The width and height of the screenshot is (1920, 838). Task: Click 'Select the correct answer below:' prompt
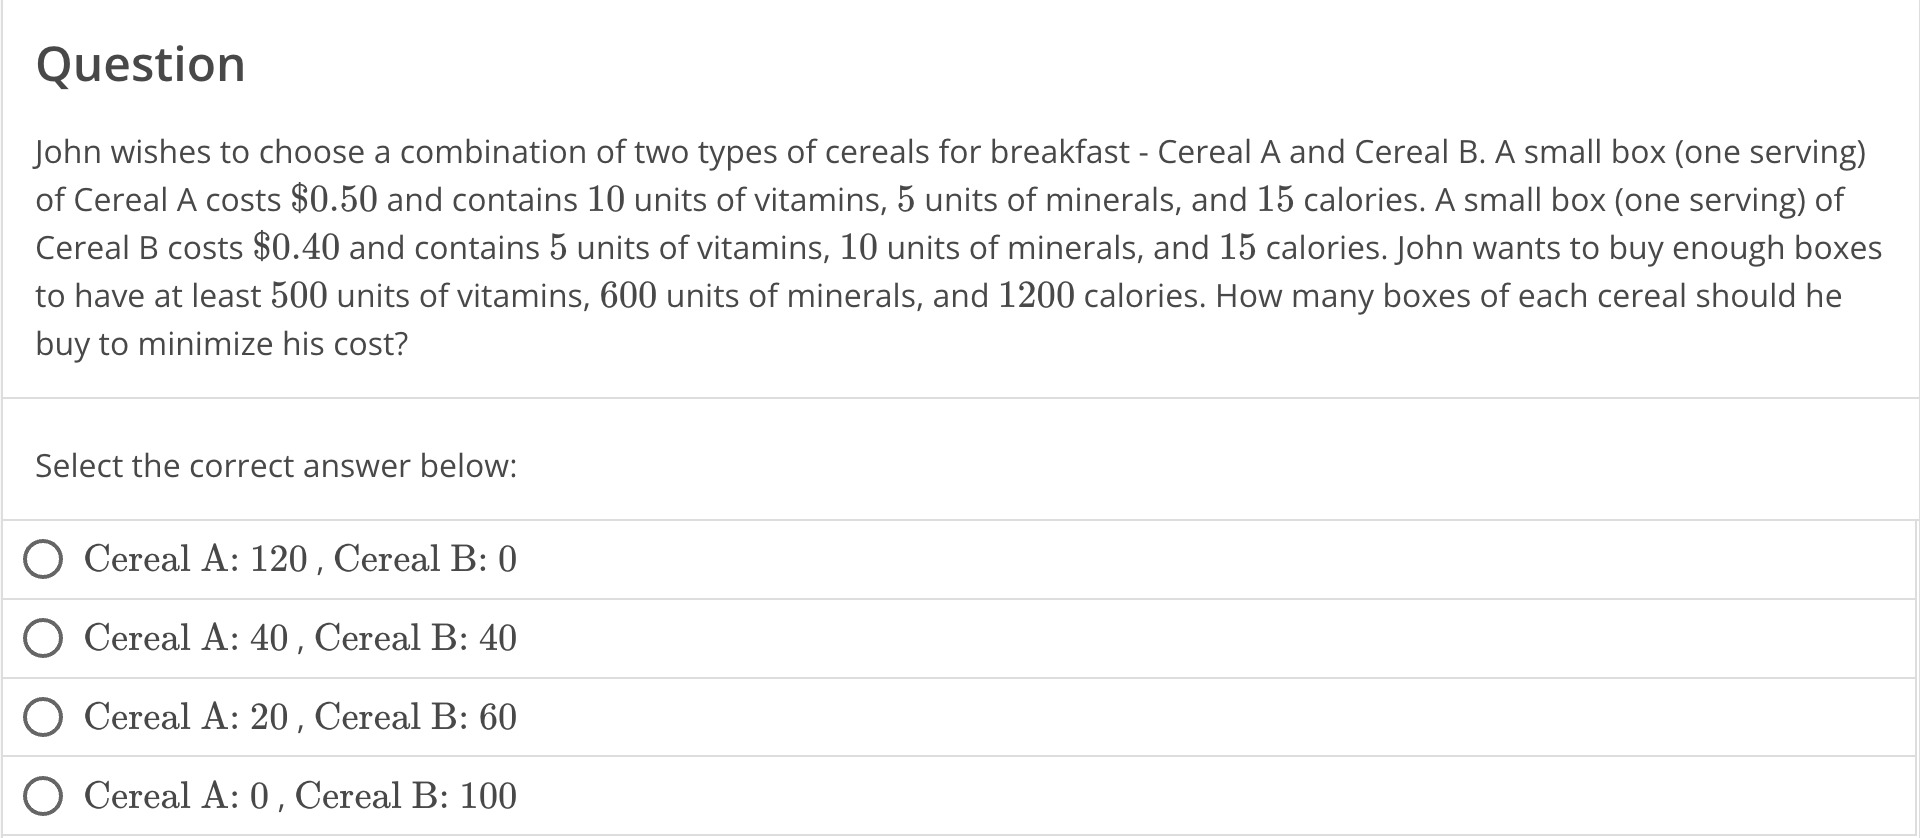point(276,466)
